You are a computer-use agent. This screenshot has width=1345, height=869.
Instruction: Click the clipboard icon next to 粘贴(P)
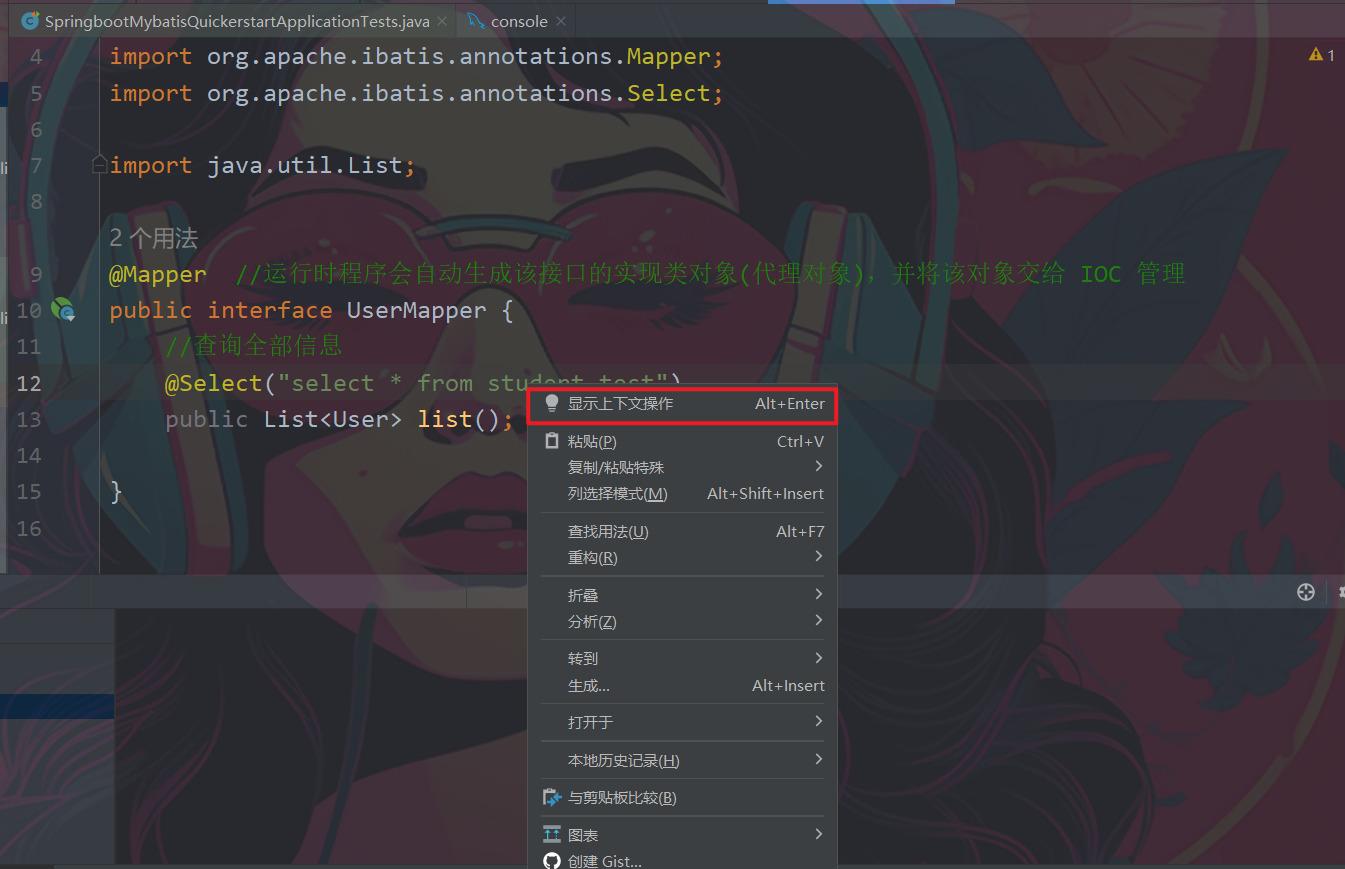[552, 441]
